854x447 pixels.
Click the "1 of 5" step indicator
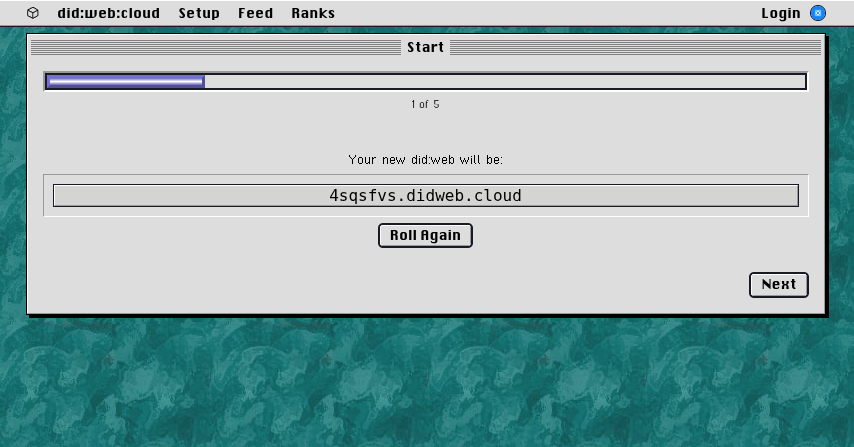point(425,104)
